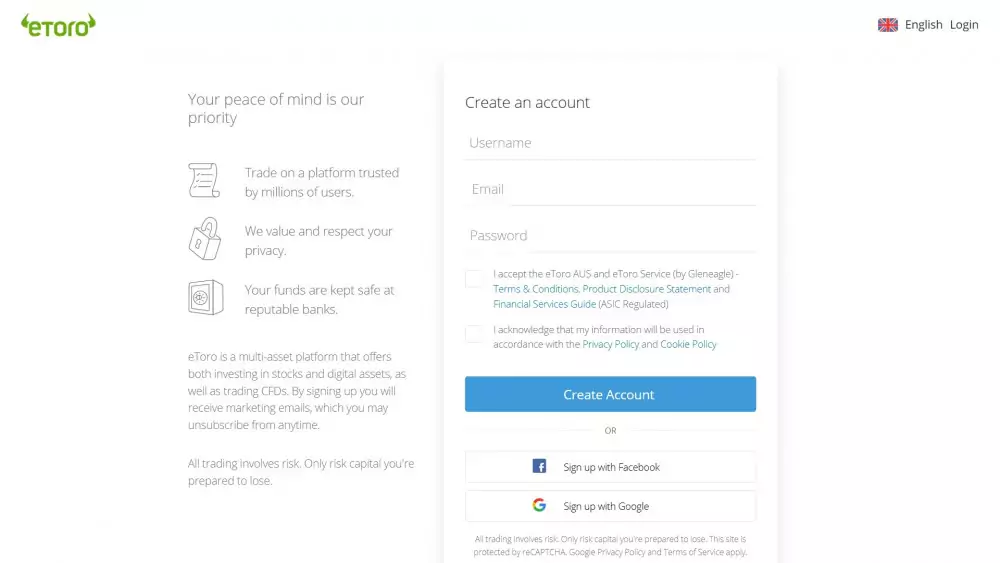Tick the Privacy Policy acknowledgement checkbox
The height and width of the screenshot is (563, 1000).
[x=474, y=333]
